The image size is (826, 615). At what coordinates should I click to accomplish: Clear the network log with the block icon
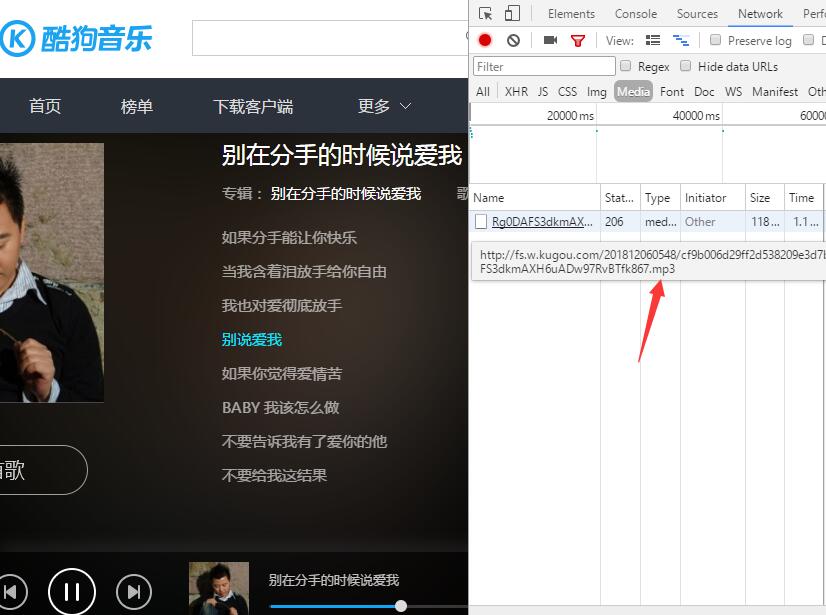coord(510,40)
